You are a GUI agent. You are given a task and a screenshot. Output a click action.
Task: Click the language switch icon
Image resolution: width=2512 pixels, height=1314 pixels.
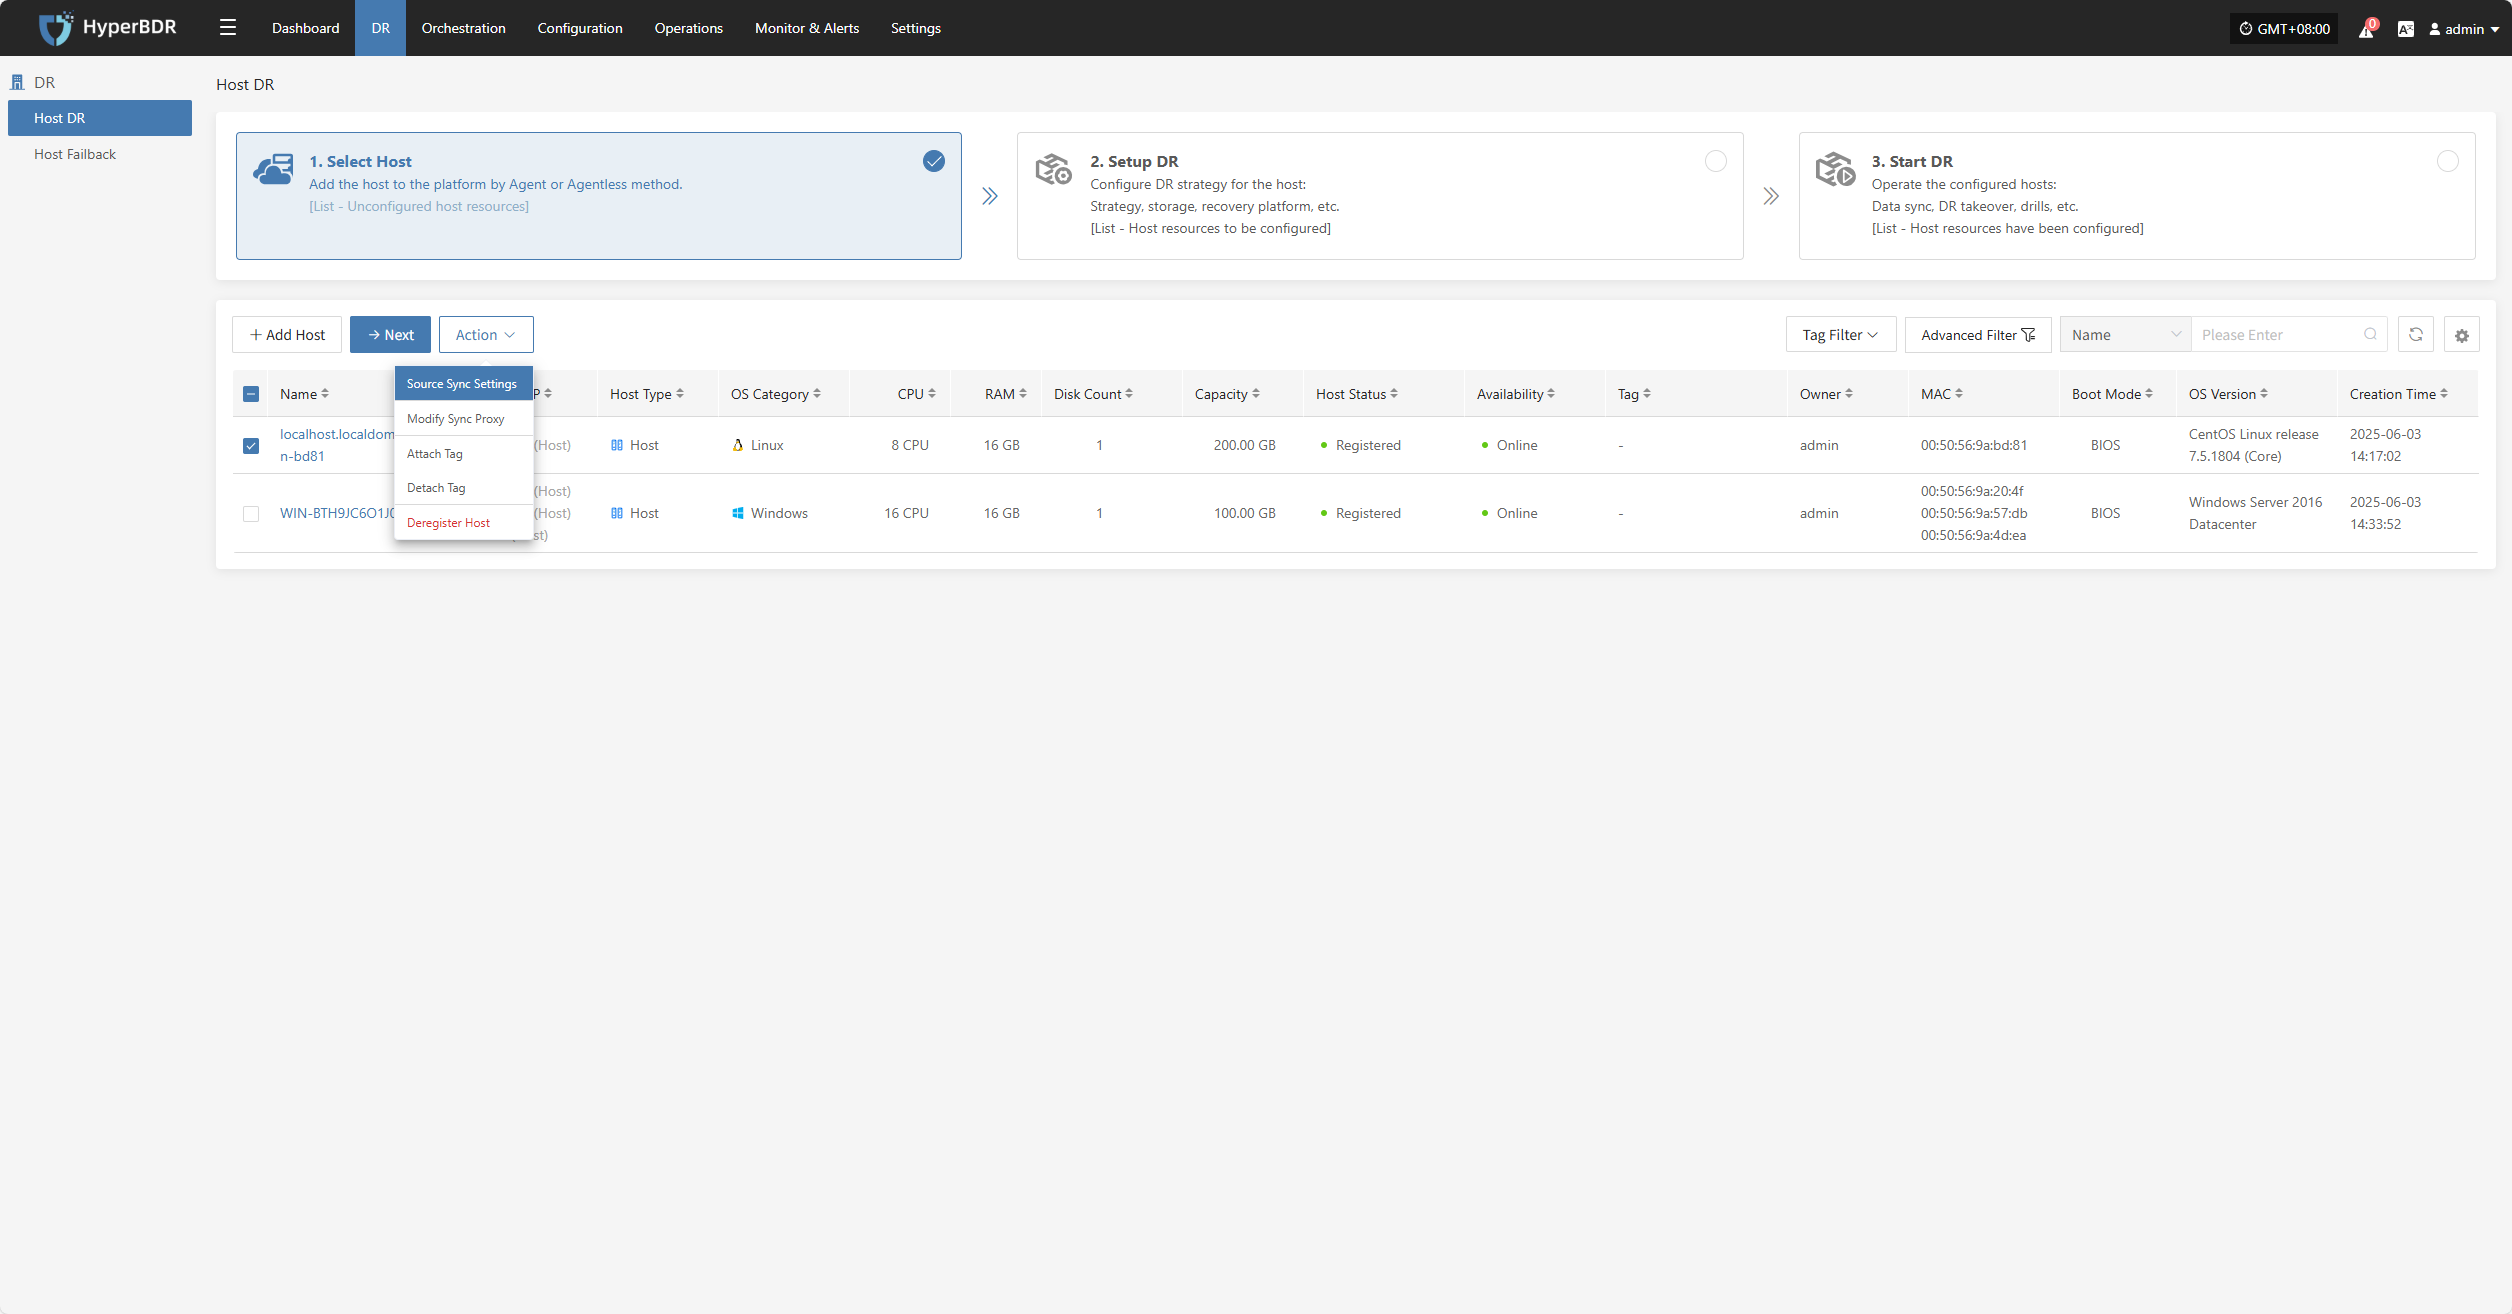[2406, 29]
